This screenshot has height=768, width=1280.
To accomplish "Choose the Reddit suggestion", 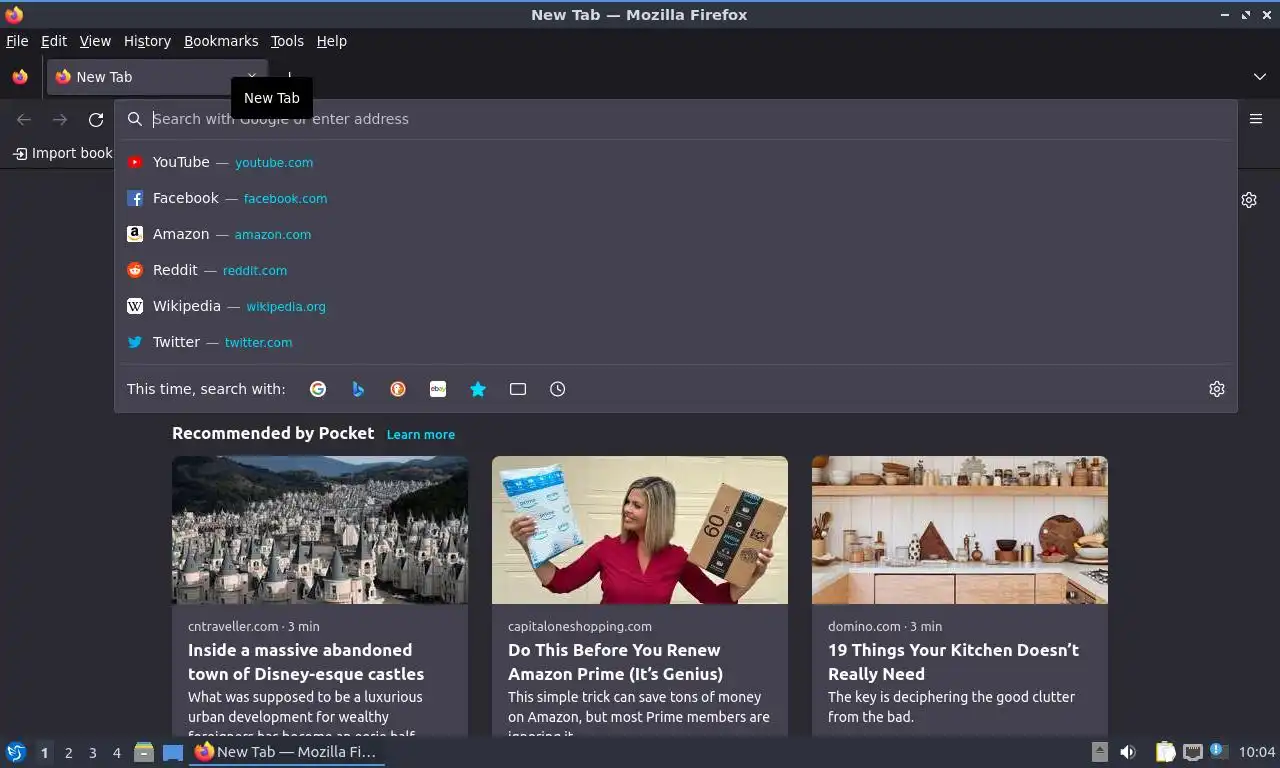I will coord(675,270).
